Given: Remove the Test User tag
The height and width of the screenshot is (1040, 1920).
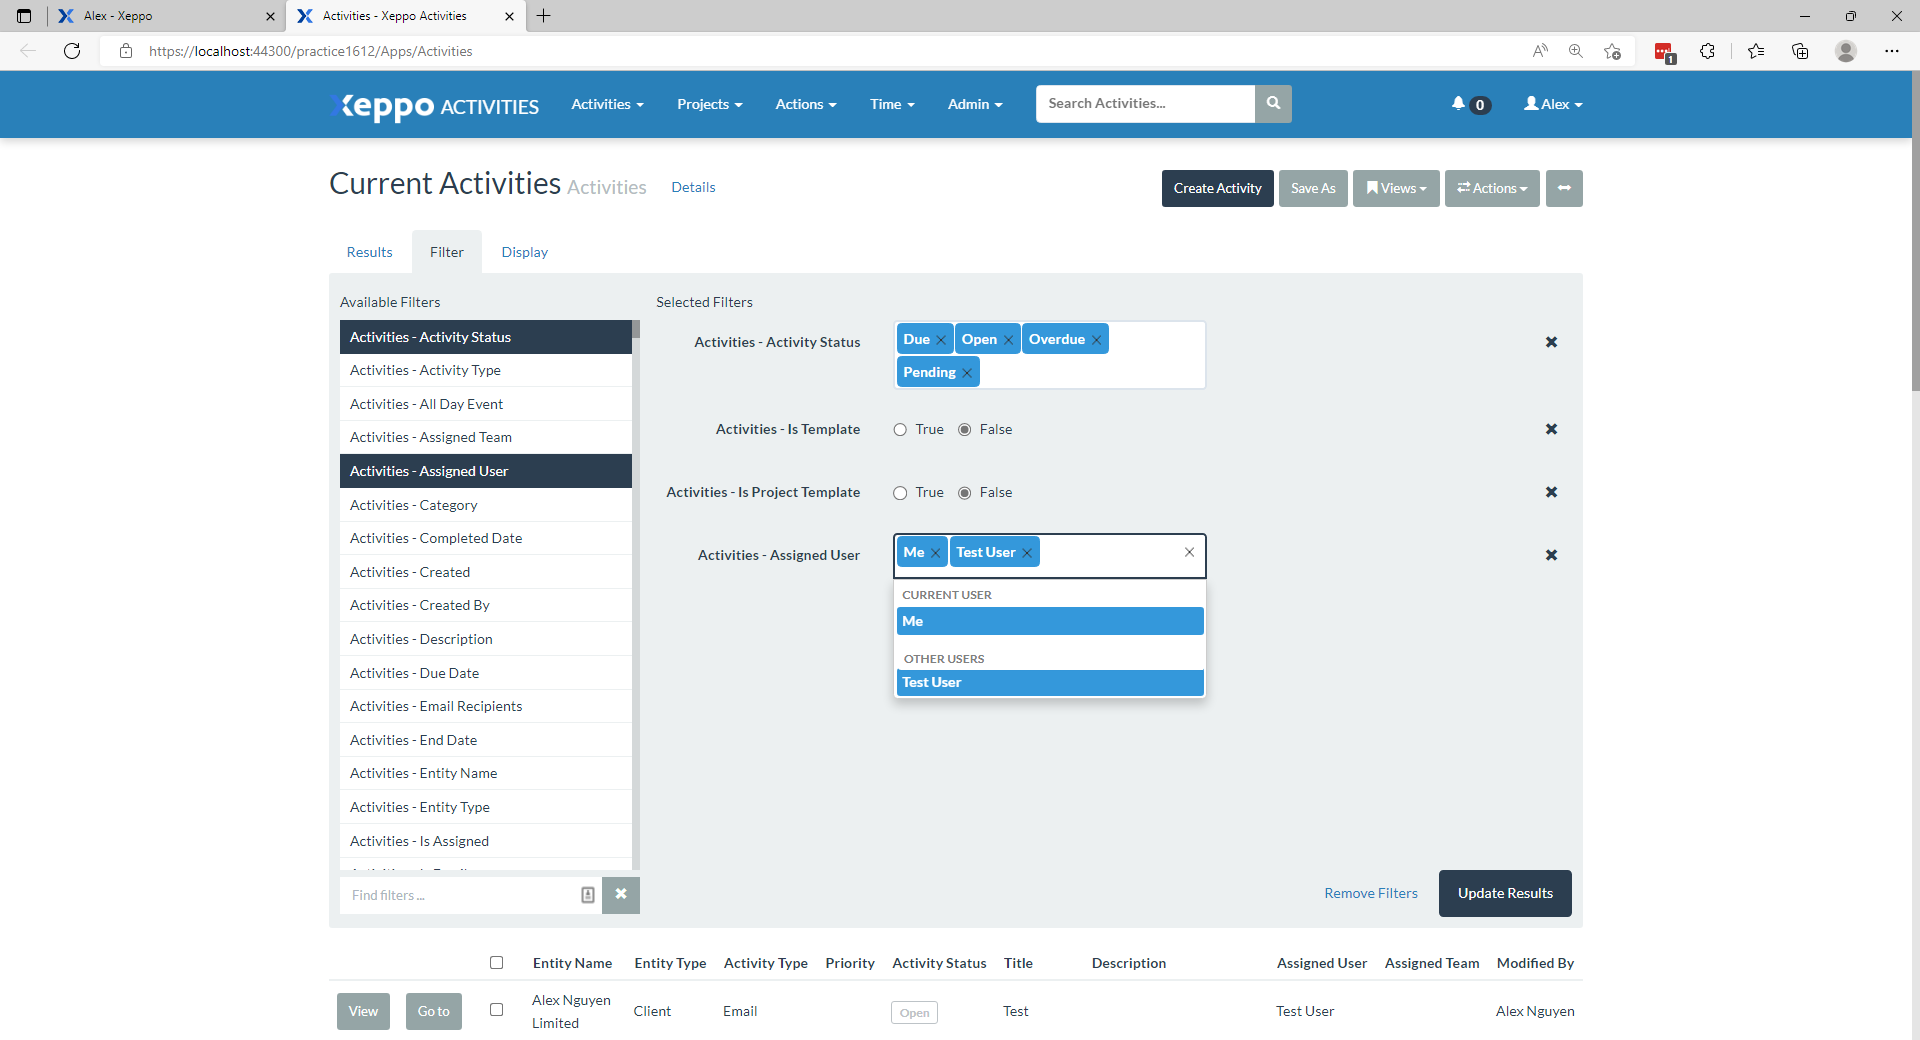Looking at the screenshot, I should pos(1027,553).
